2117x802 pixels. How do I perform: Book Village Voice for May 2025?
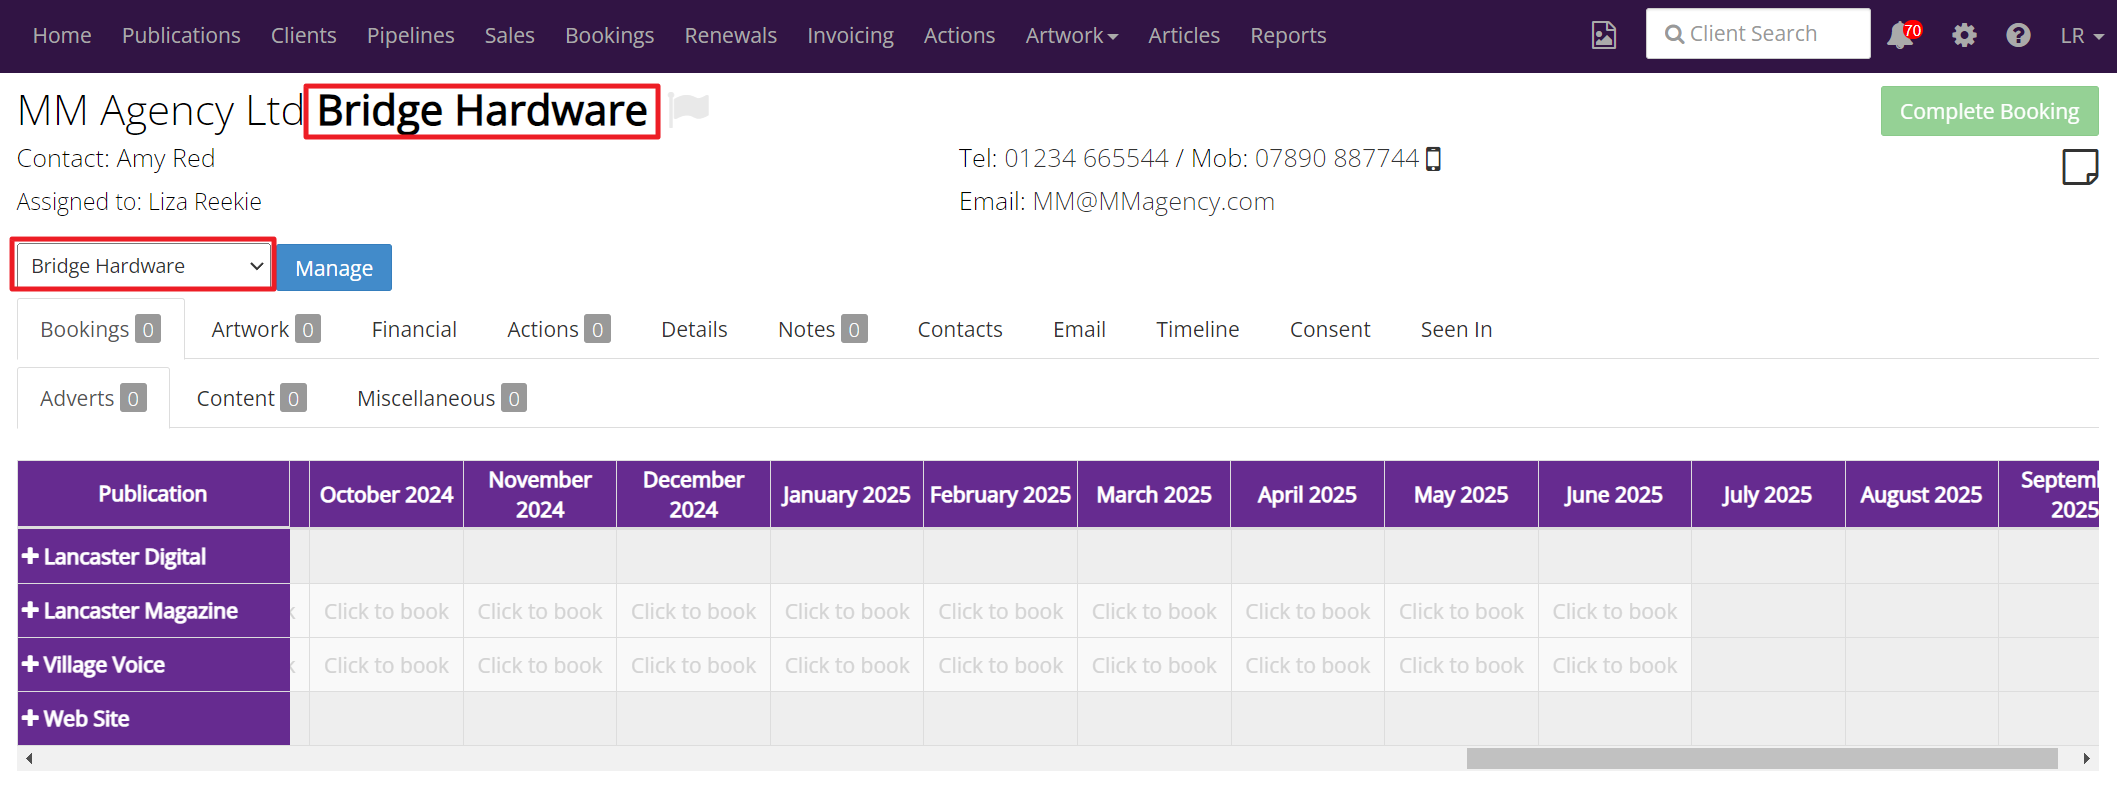point(1461,665)
